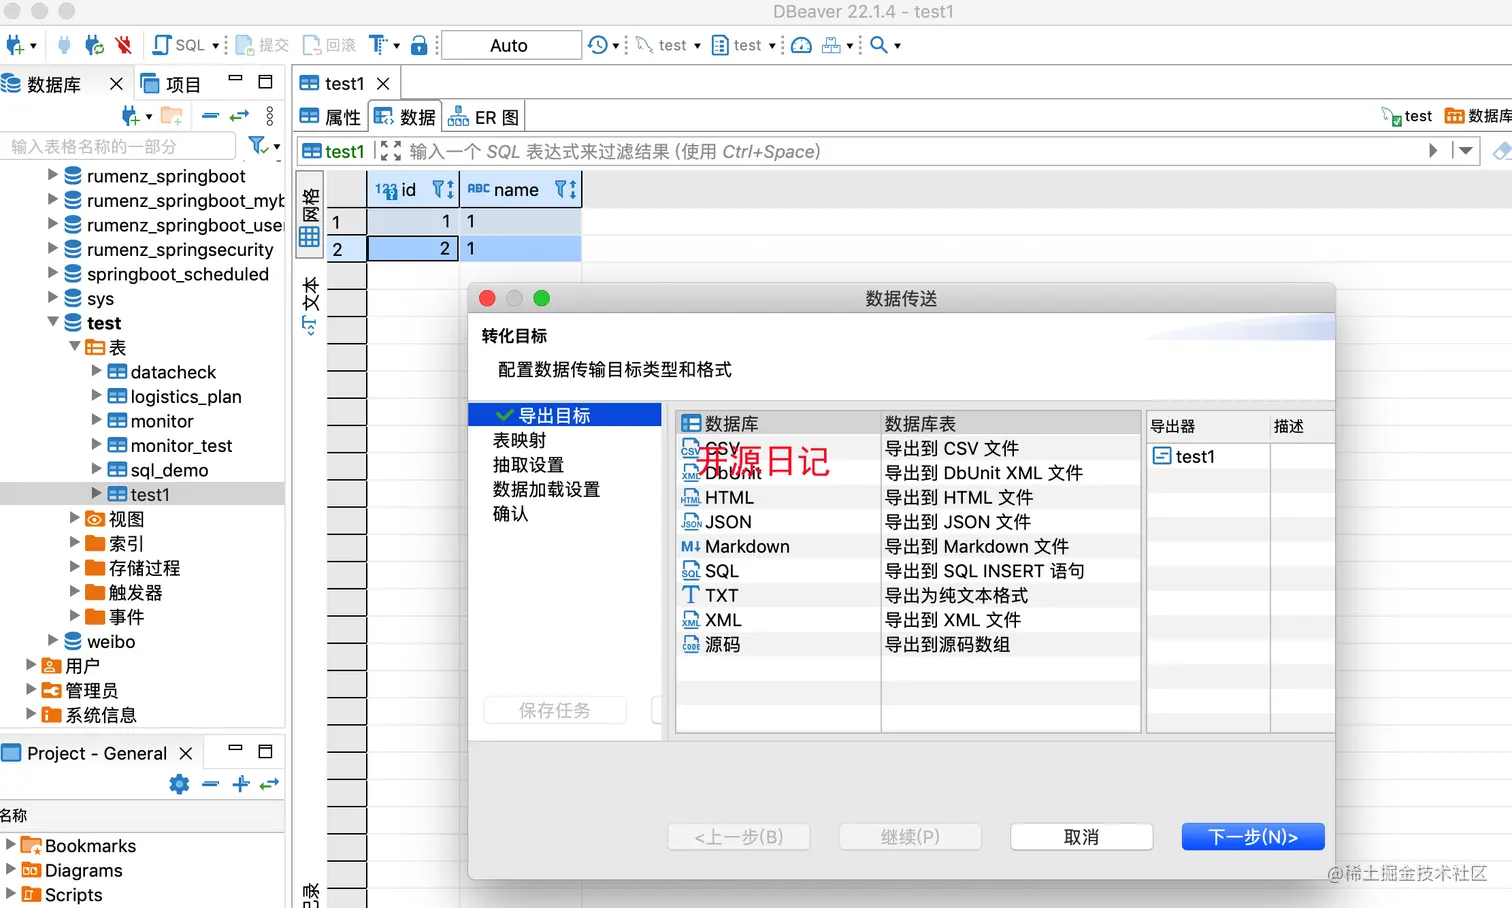Choose the Markdown export format row

point(908,546)
